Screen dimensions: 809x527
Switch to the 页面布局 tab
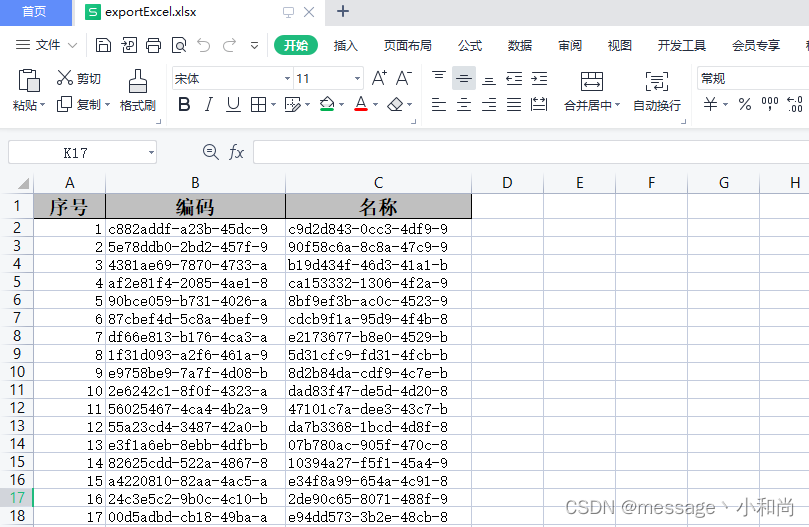tap(408, 45)
